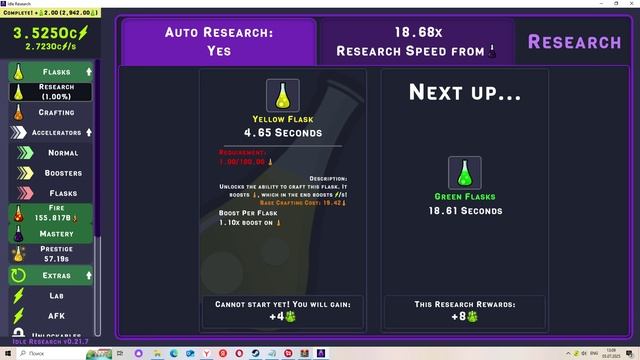Show hidden system tray icons
The image size is (640, 360).
568,353
